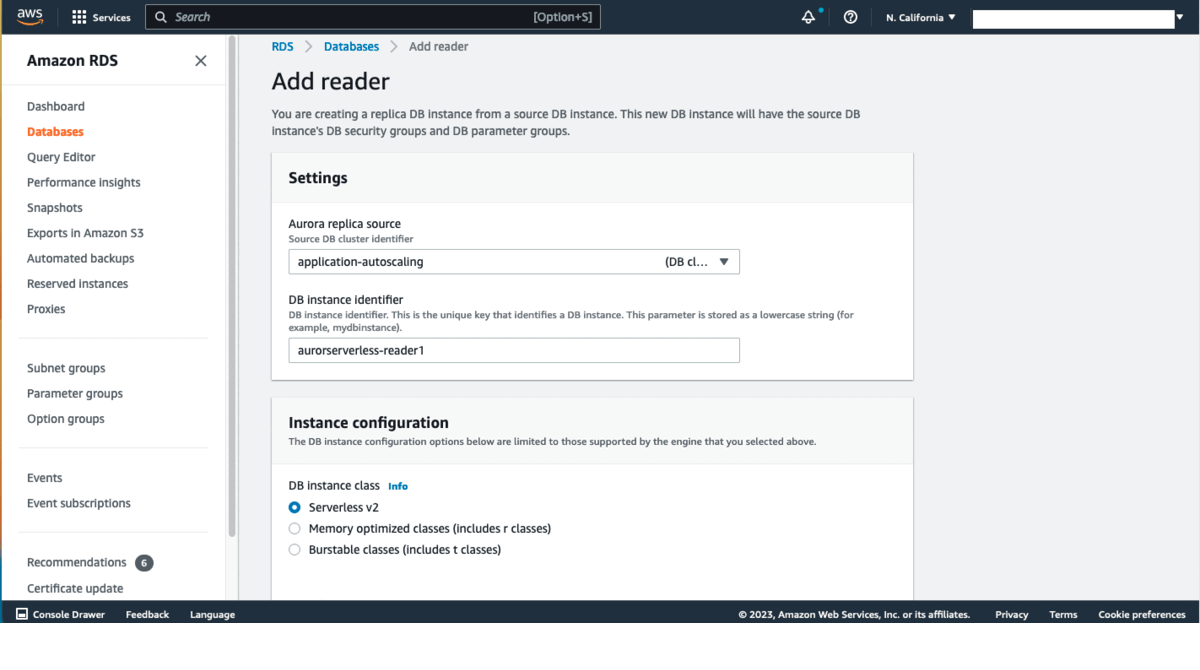The width and height of the screenshot is (1200, 670).
Task: Click the Services label in top bar
Action: tap(112, 17)
